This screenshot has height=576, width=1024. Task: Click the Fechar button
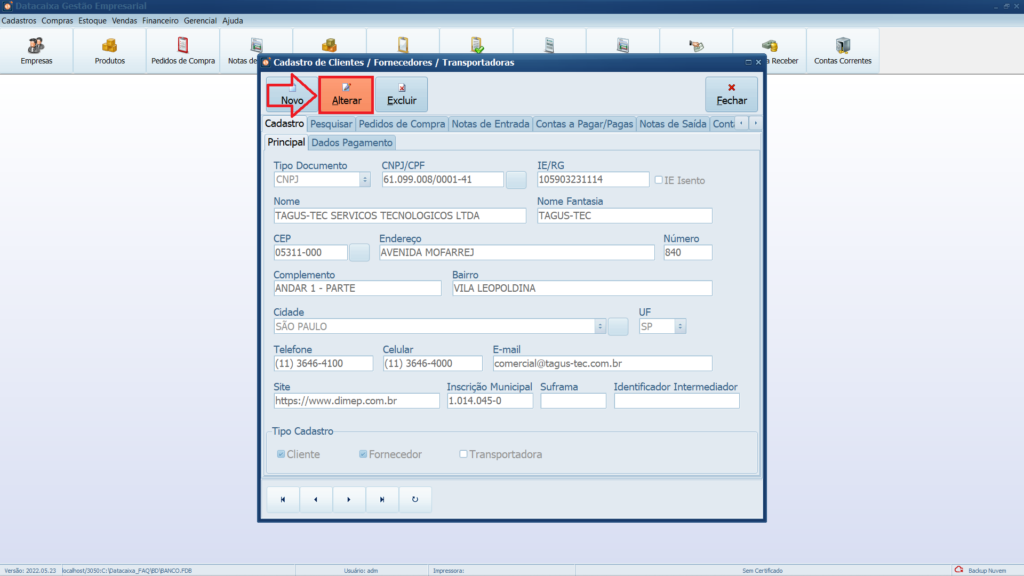731,95
